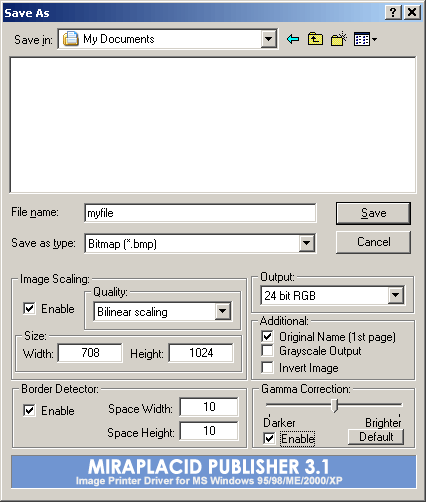Go up one folder level icon
Screen dimensions: 426x502
pos(315,39)
